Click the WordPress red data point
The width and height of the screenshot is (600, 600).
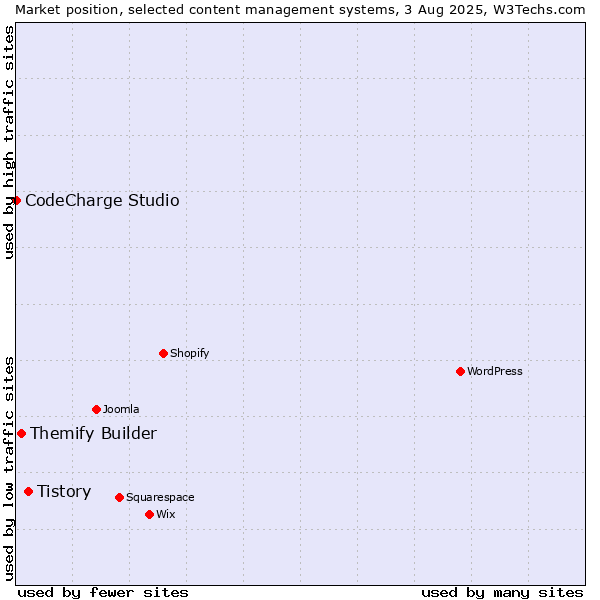click(x=460, y=371)
